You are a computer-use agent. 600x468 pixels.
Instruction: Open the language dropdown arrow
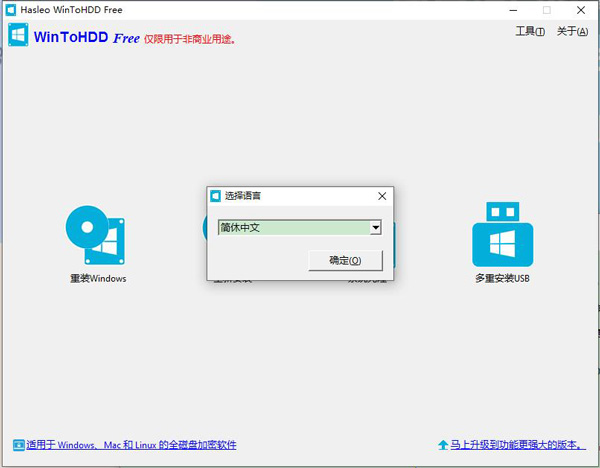(x=376, y=228)
